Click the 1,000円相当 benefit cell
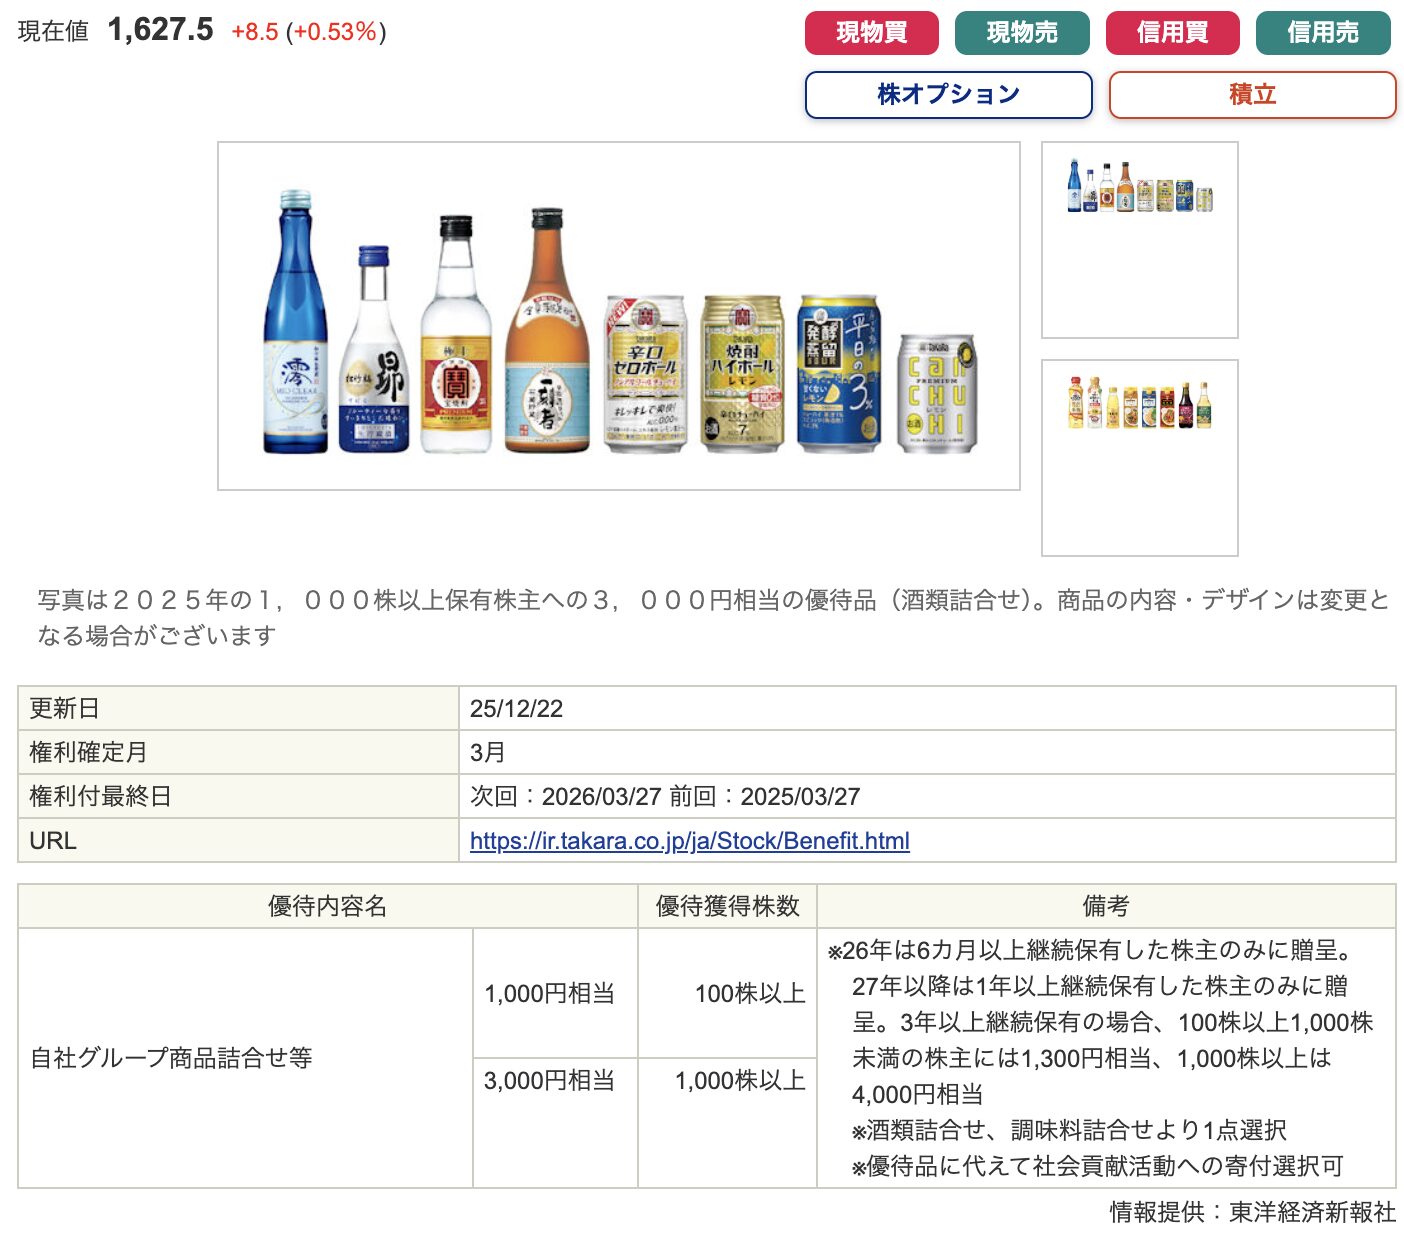This screenshot has width=1404, height=1234. click(549, 993)
